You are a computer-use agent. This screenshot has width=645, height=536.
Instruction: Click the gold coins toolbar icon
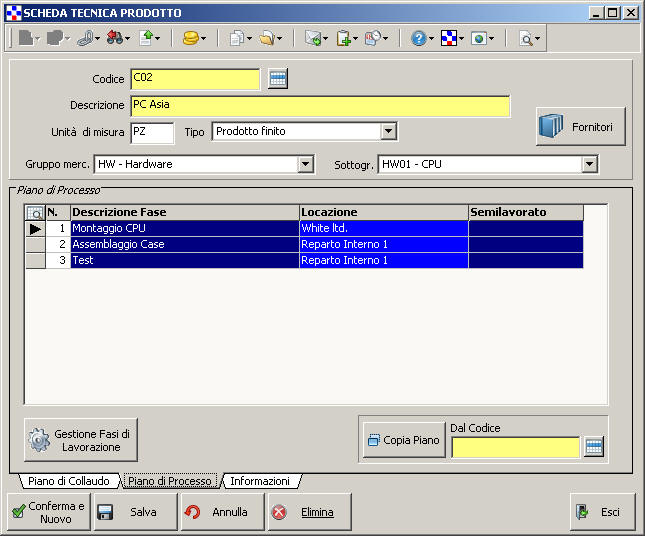point(190,38)
